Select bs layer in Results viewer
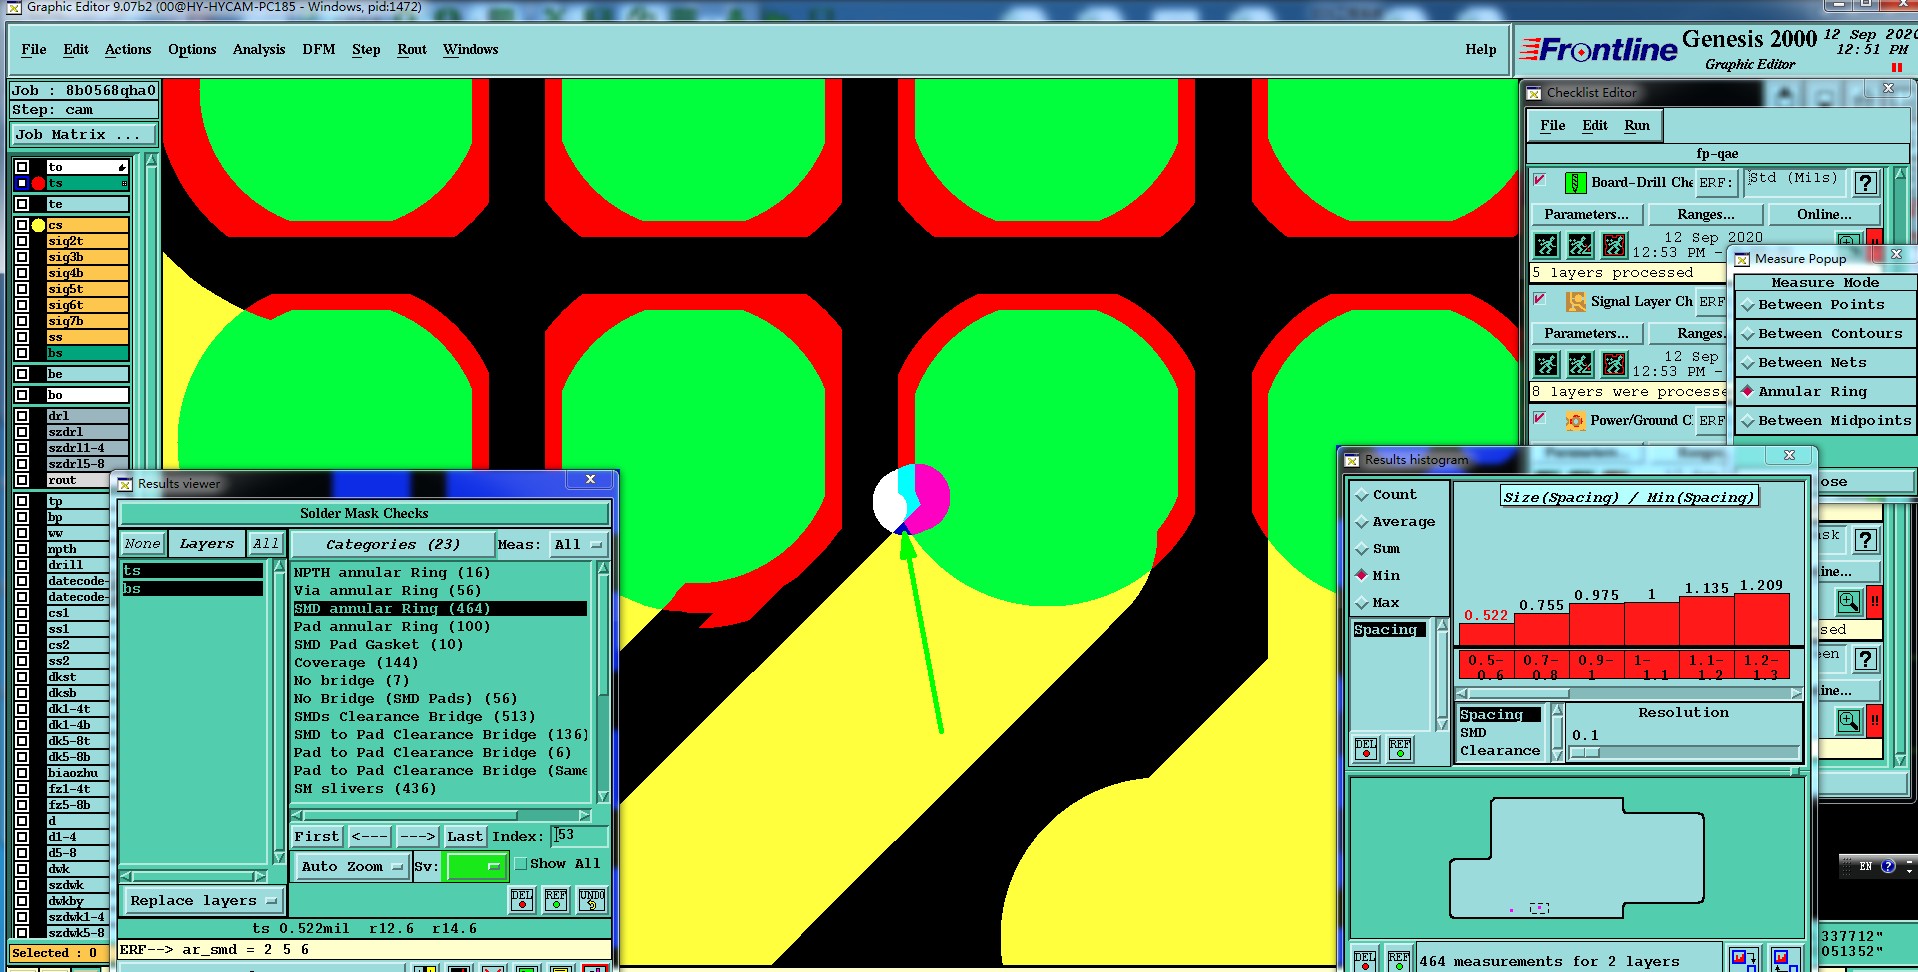Screen dimensions: 1918x972 click(192, 589)
